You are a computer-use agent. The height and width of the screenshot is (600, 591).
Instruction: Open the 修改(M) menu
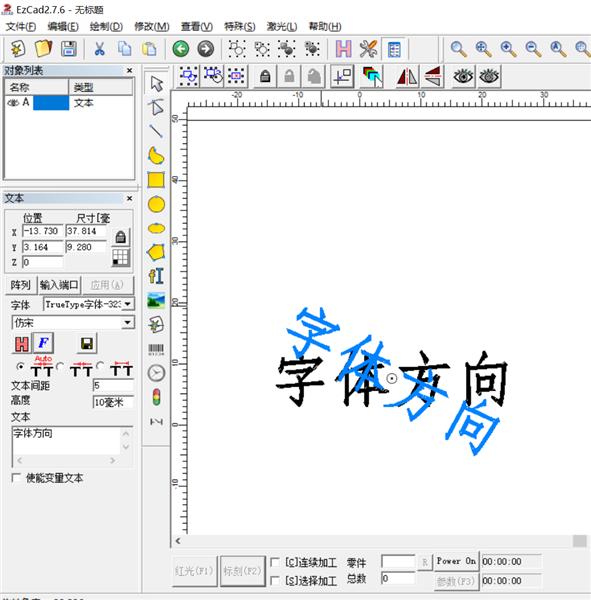click(152, 27)
